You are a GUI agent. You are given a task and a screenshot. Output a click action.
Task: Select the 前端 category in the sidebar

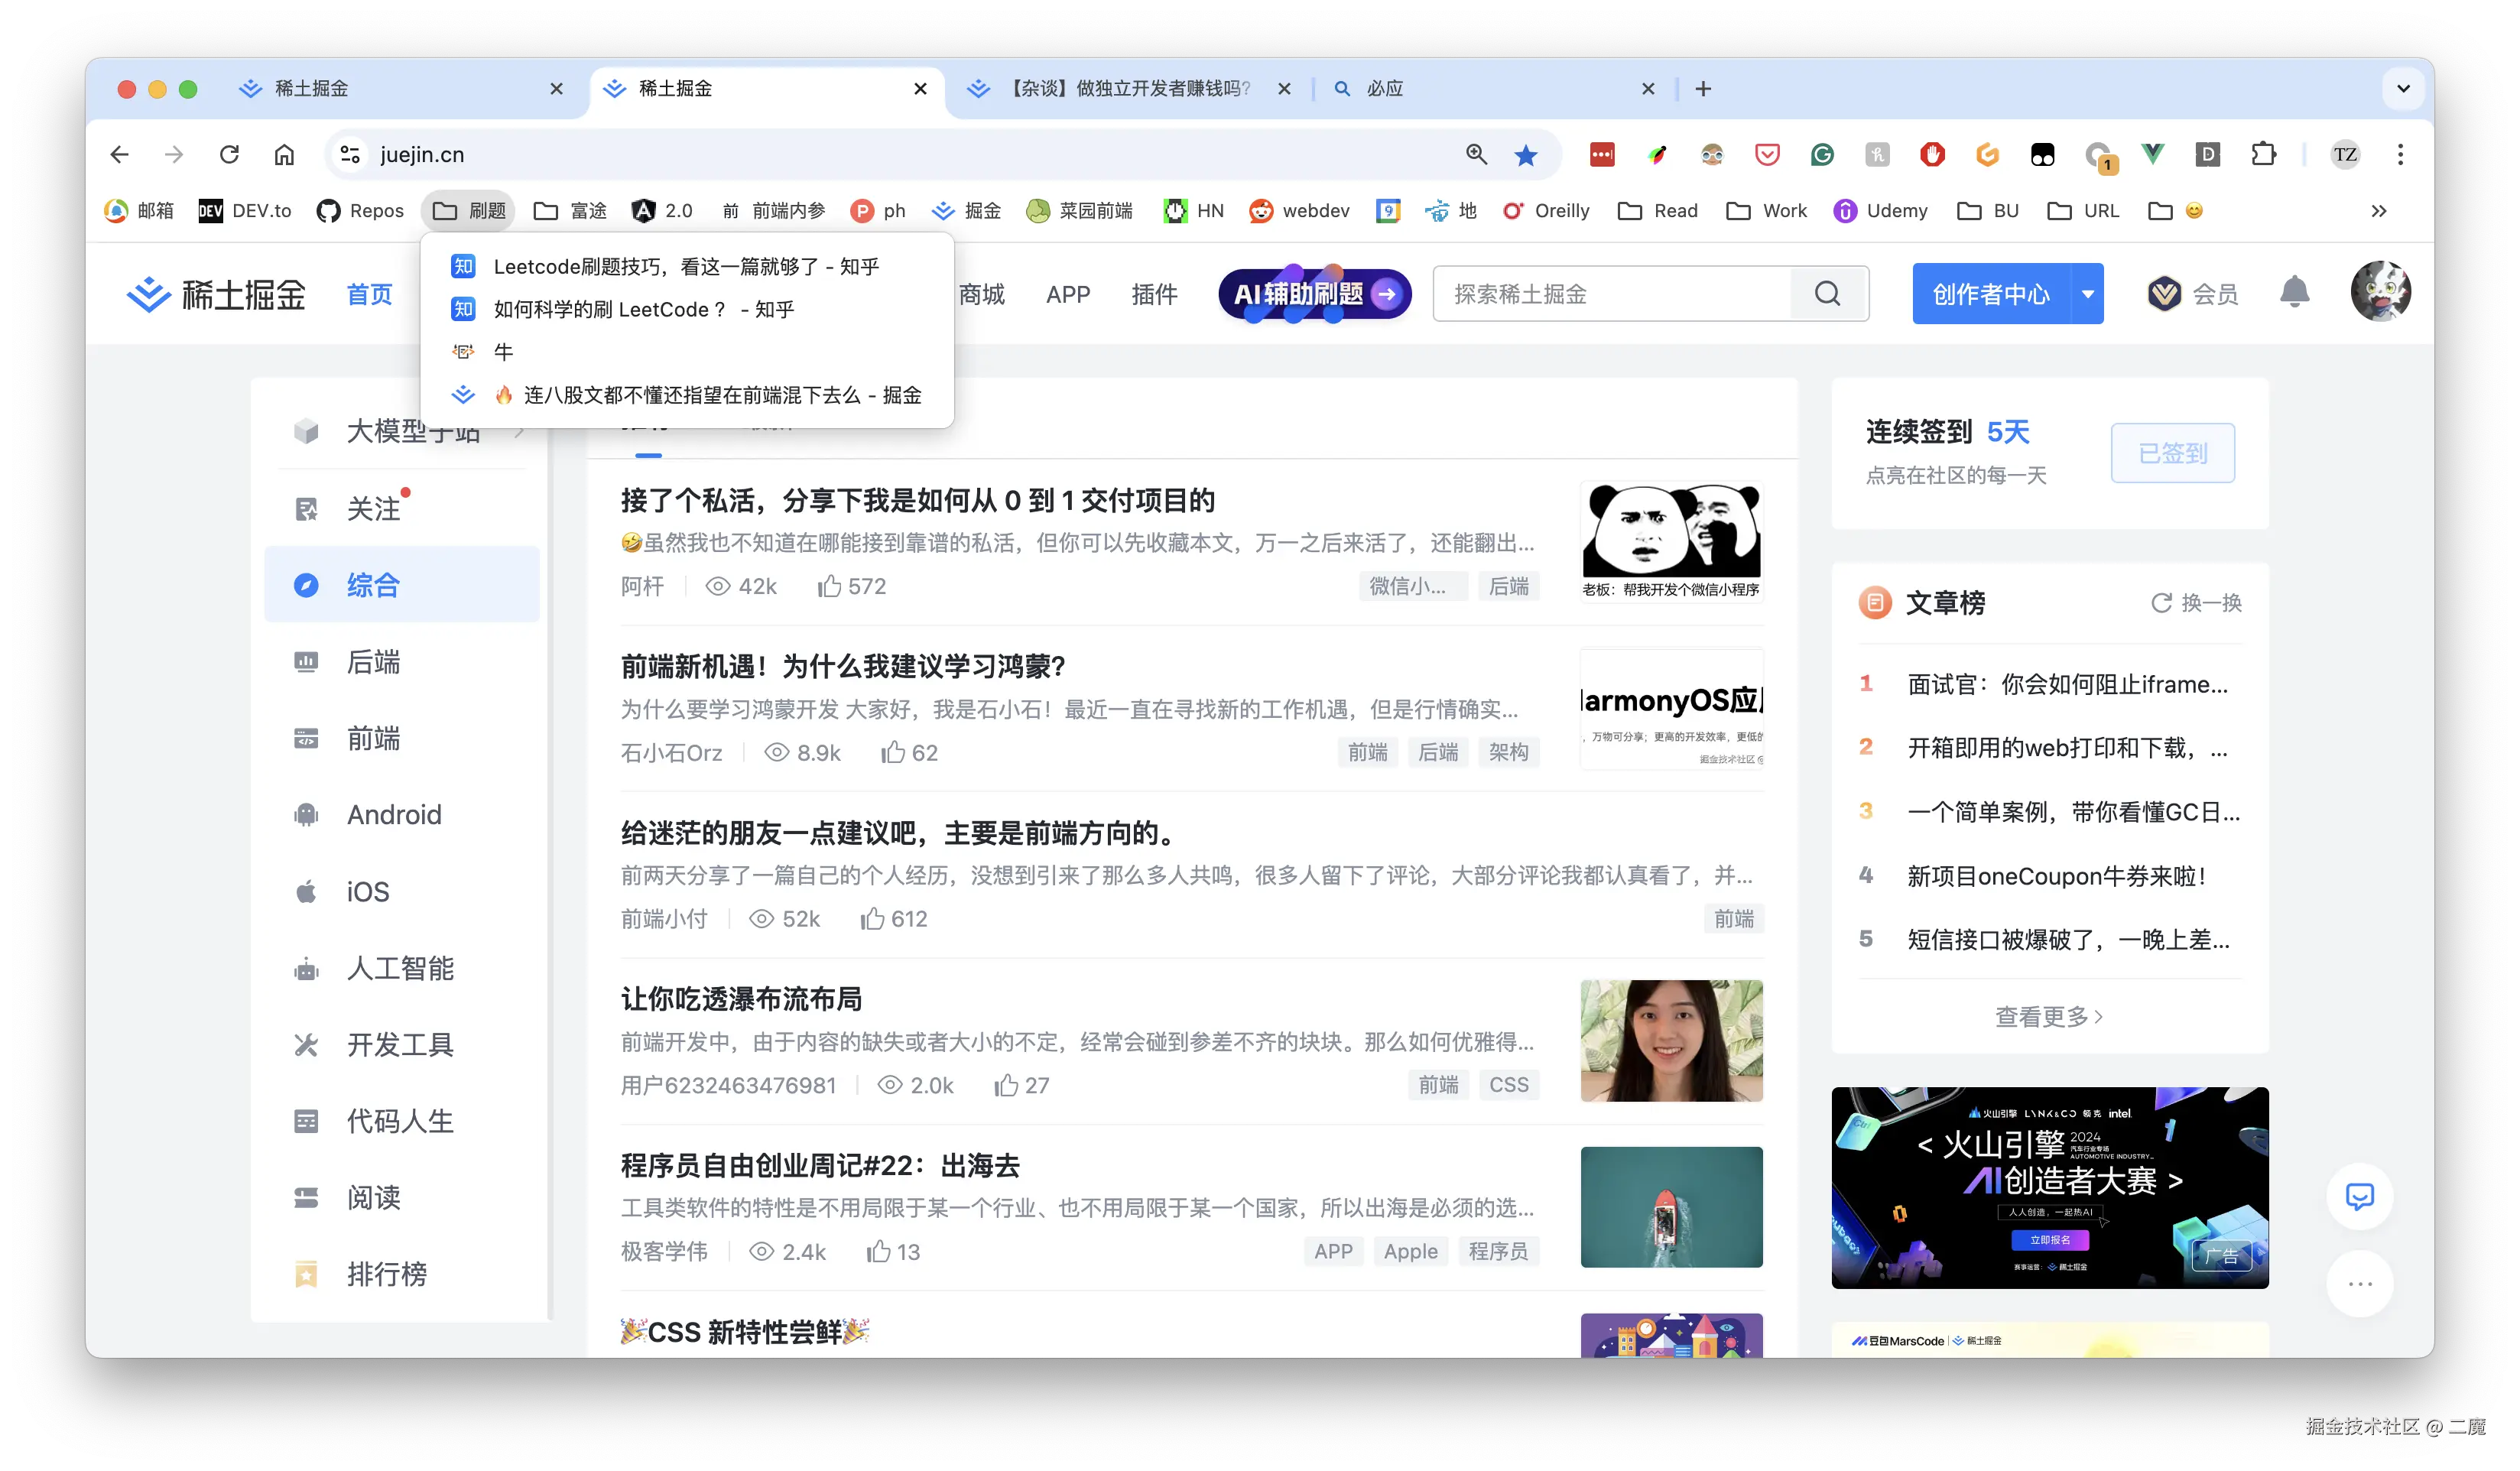pos(373,739)
